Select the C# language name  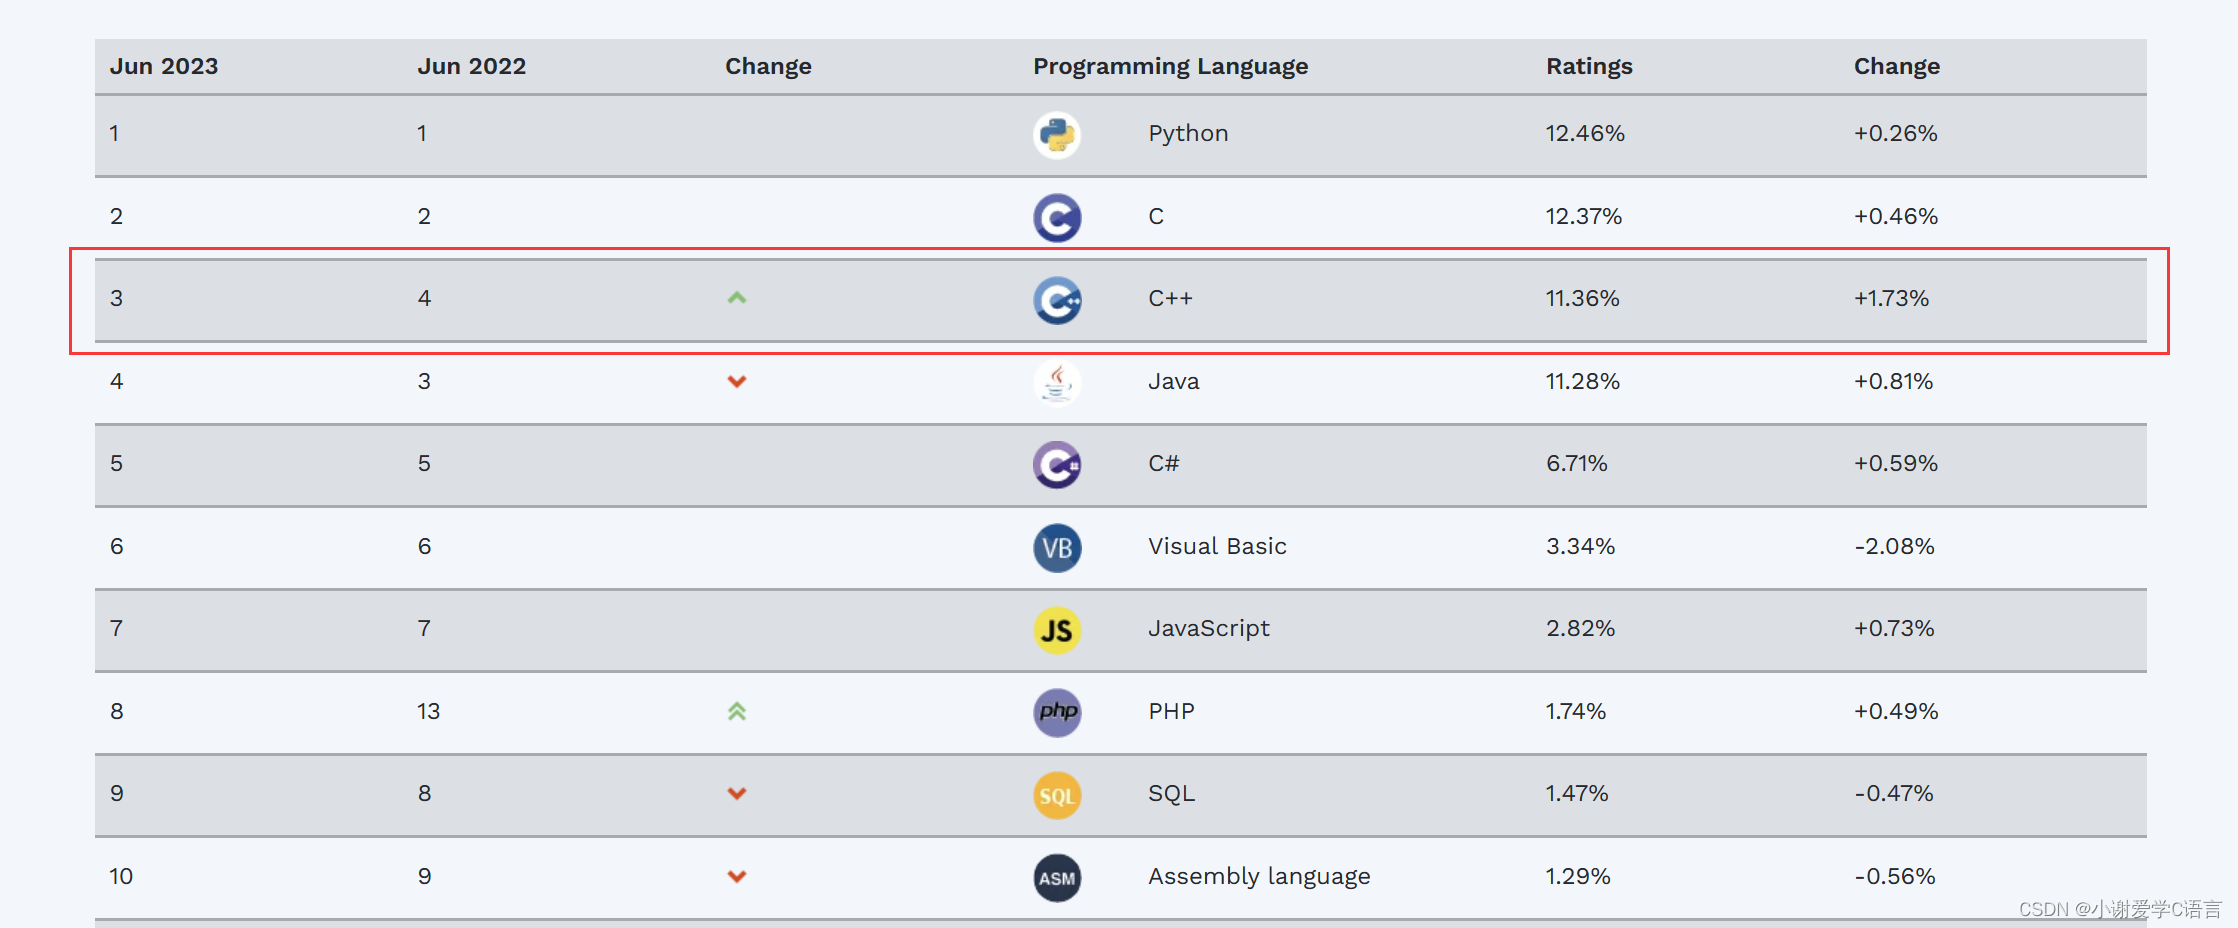[1164, 463]
